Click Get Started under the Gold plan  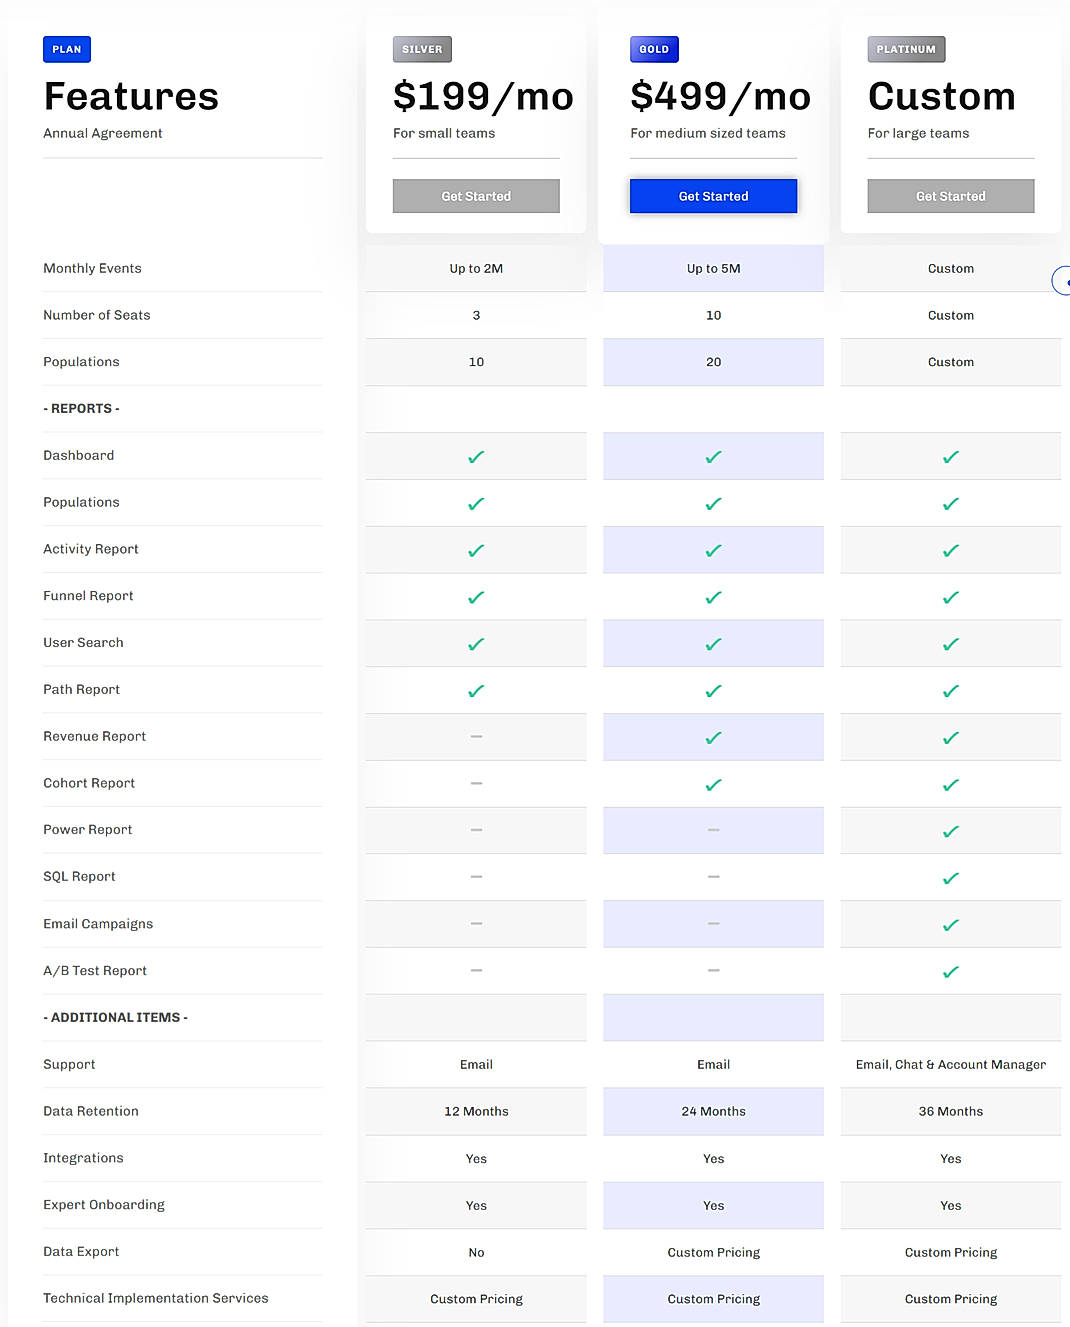[713, 196]
